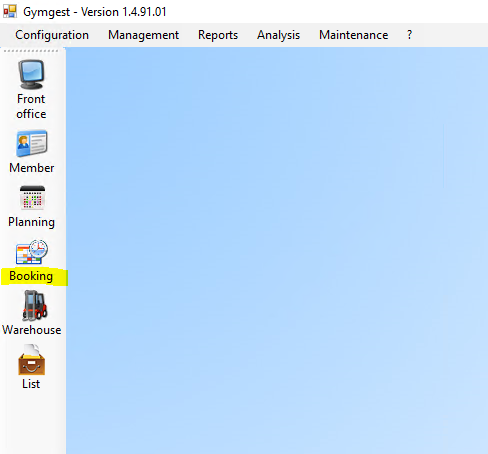
Task: Click the highlighted Booking label
Action: (31, 276)
